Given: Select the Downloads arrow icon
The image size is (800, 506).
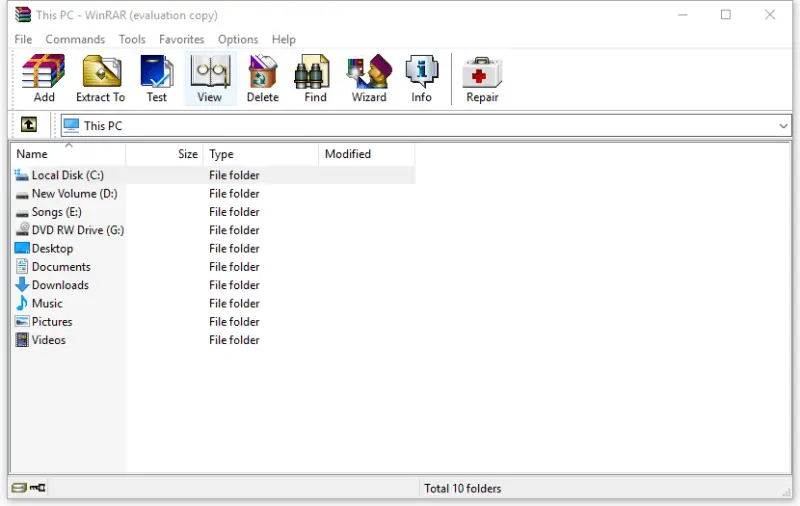Looking at the screenshot, I should [22, 285].
